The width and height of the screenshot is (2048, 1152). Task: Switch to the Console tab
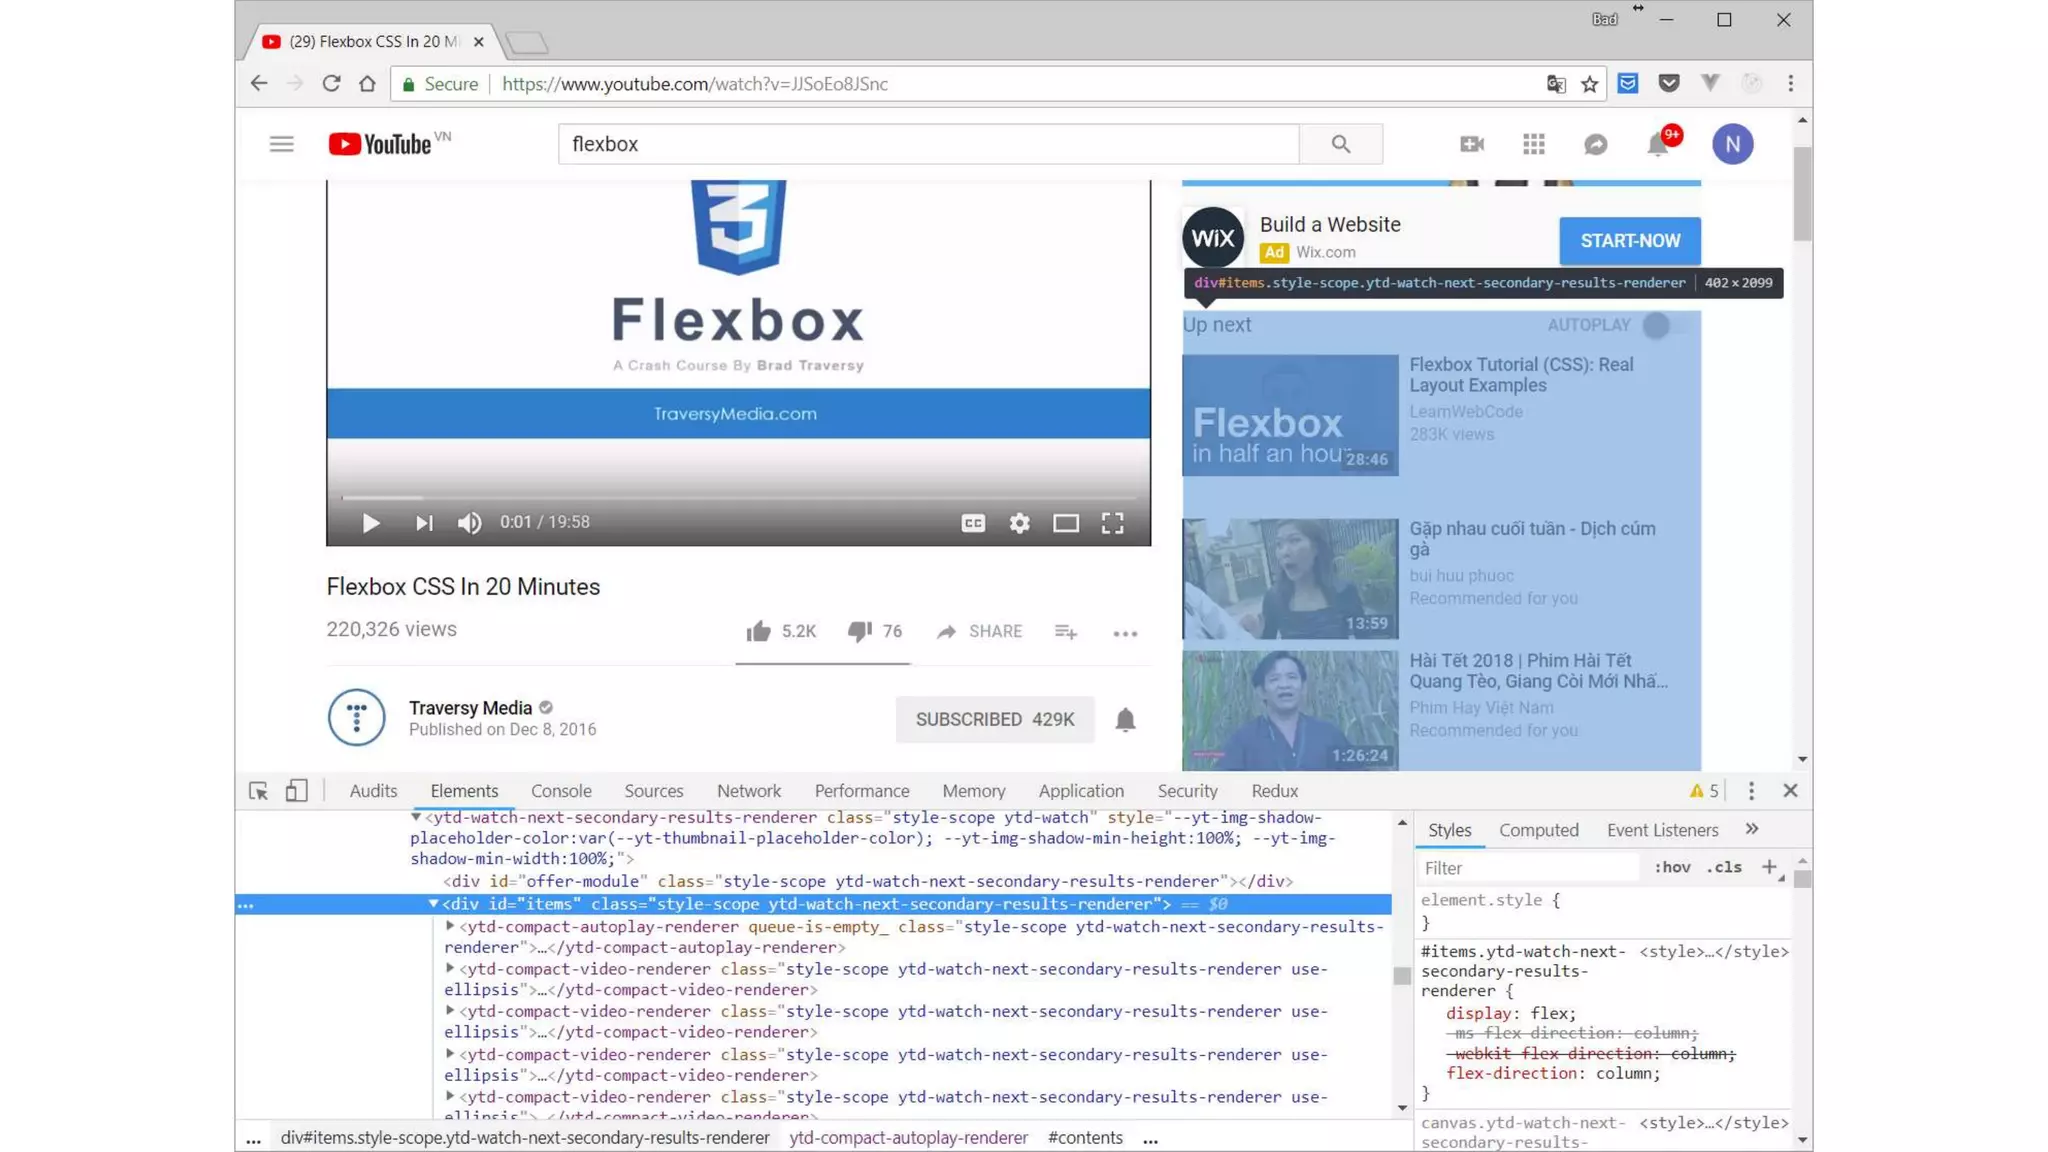click(561, 791)
